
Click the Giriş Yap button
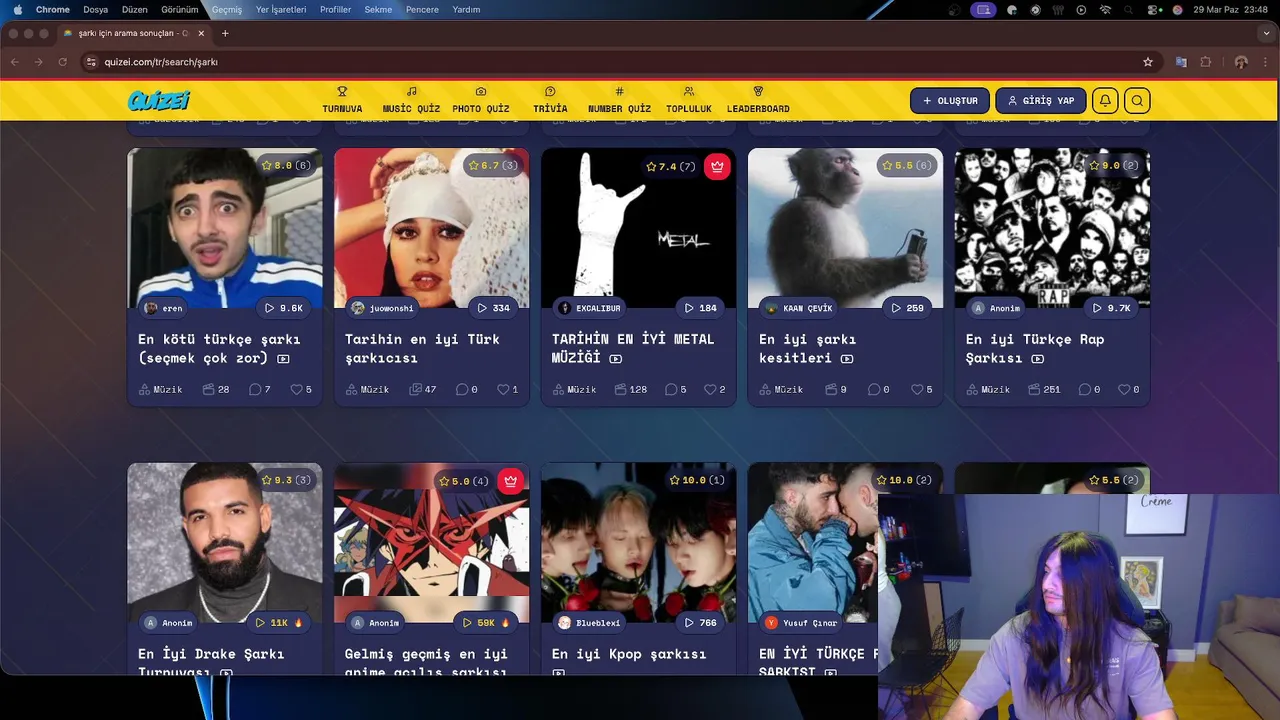[x=1041, y=101]
